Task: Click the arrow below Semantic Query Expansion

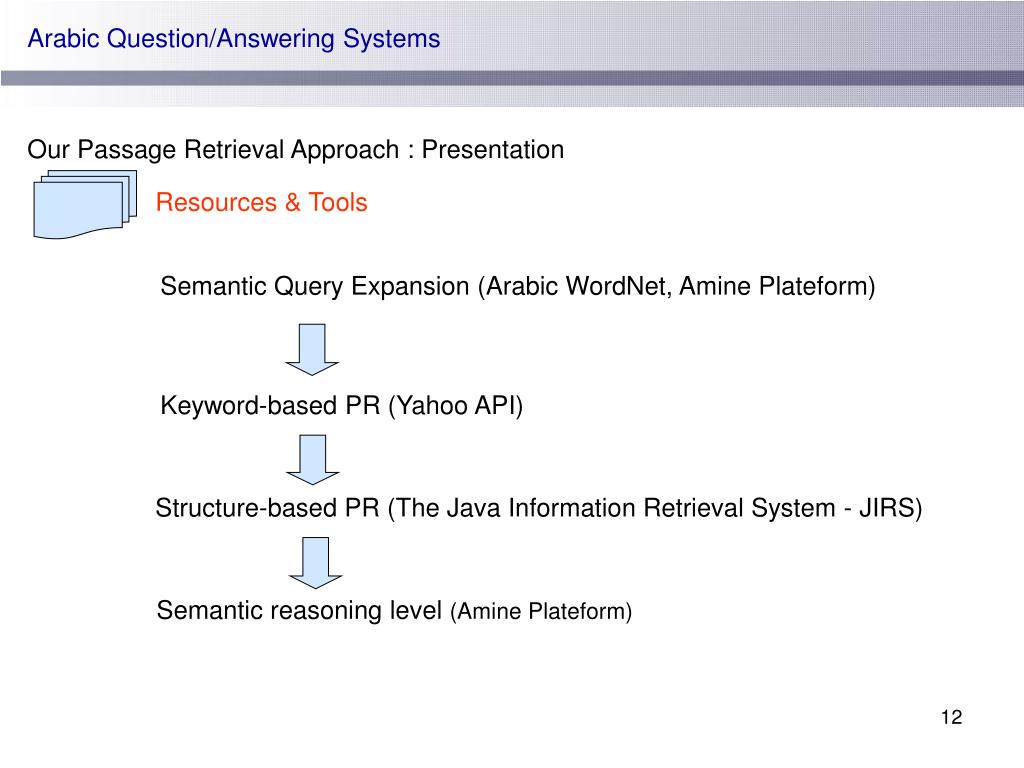Action: click(x=312, y=349)
